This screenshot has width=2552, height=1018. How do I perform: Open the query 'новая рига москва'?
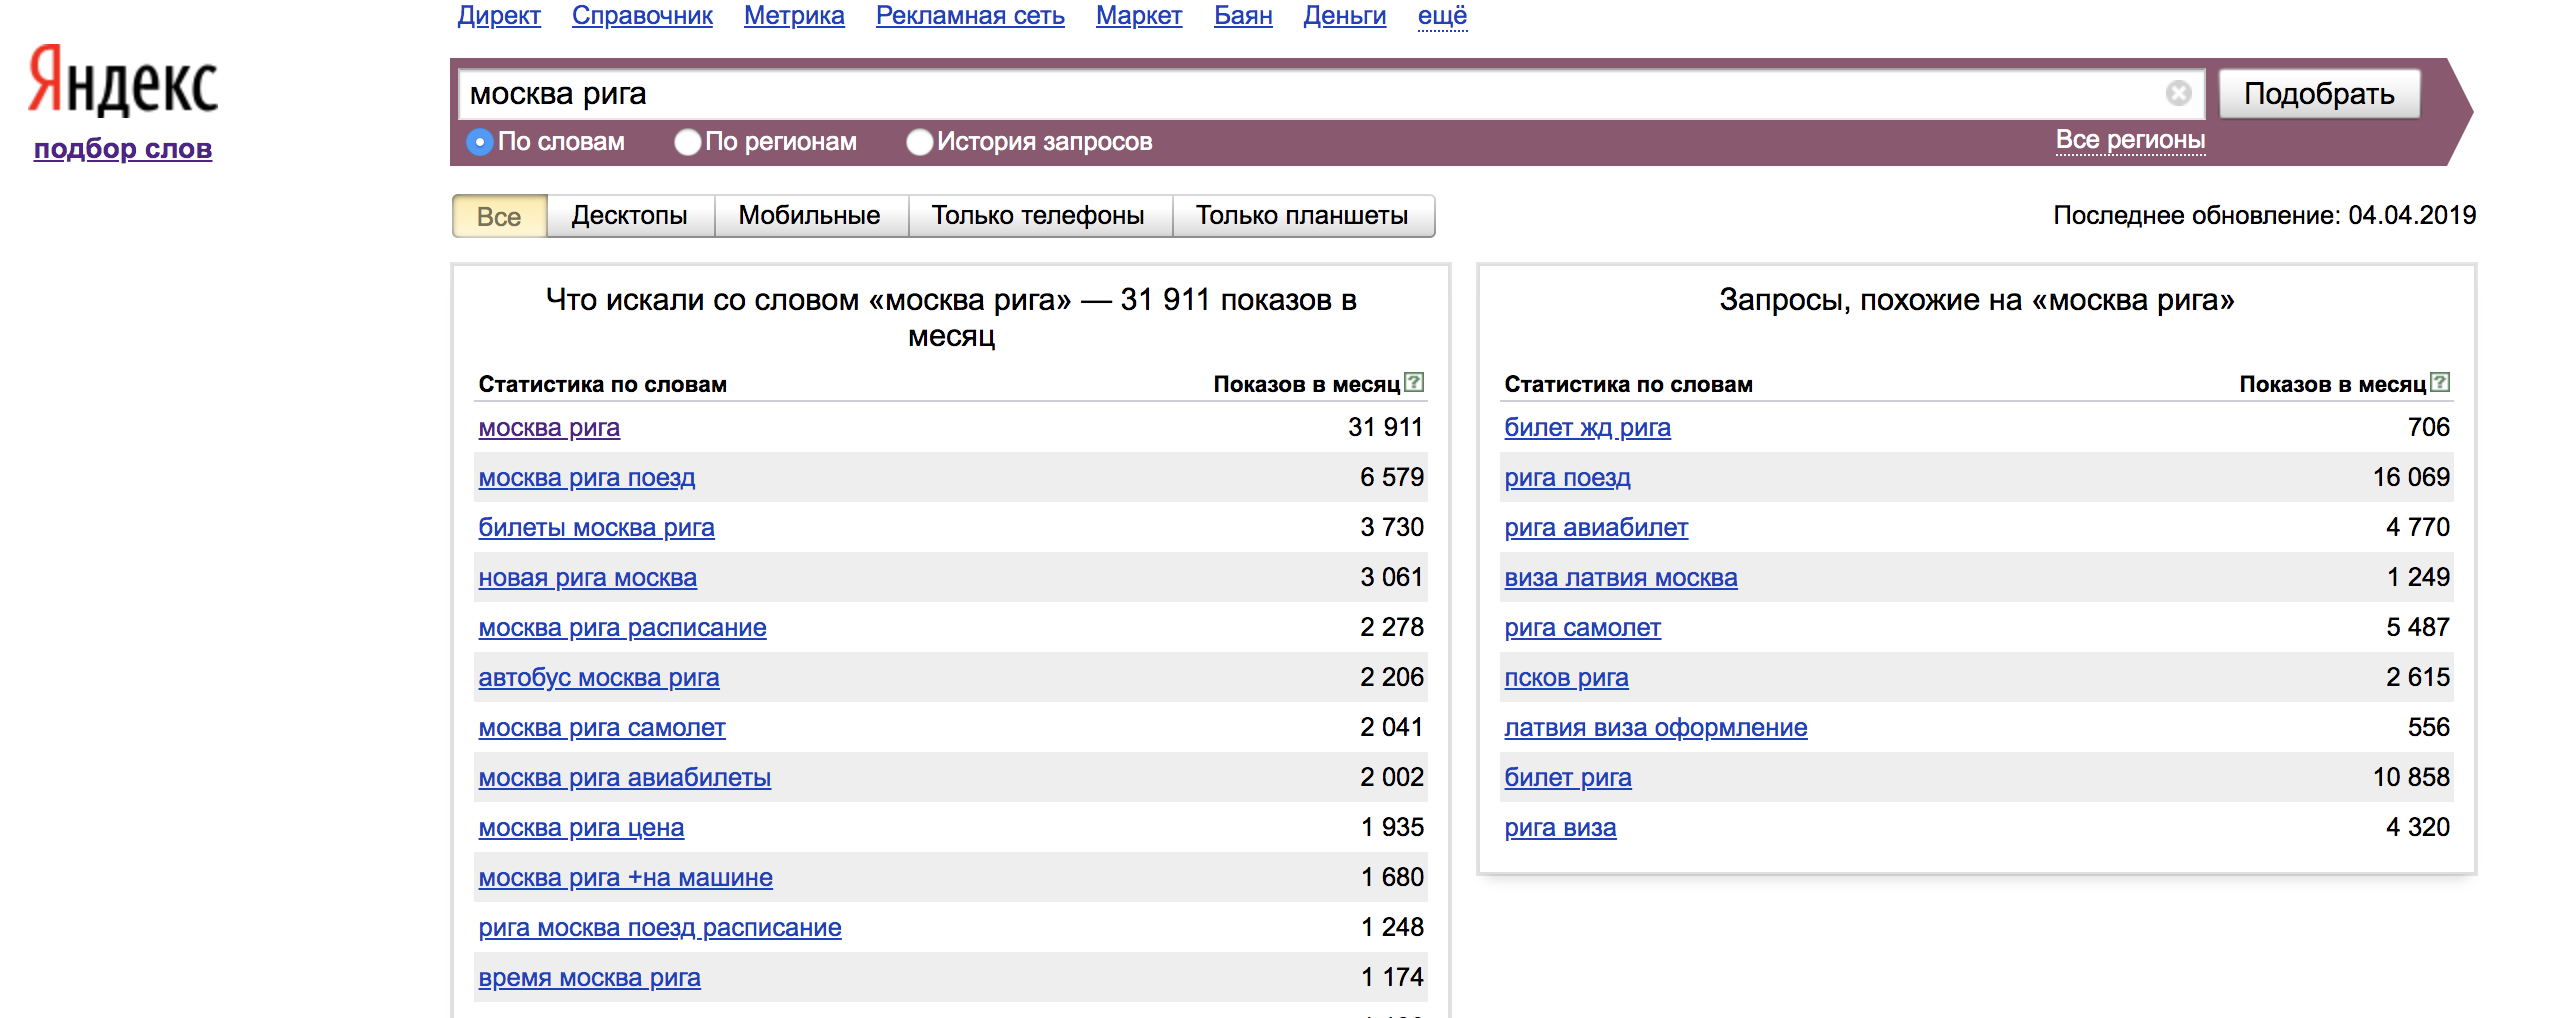point(588,578)
